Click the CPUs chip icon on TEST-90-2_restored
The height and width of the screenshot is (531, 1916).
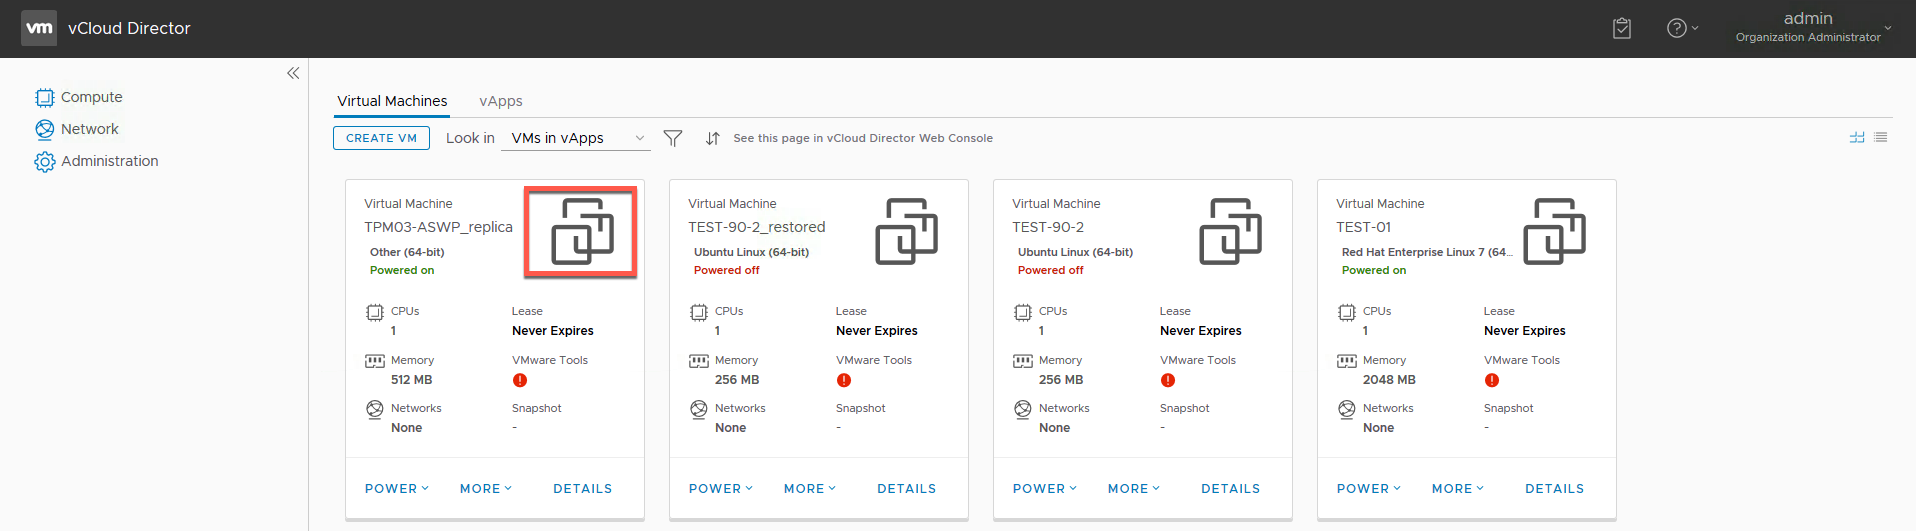coord(699,312)
